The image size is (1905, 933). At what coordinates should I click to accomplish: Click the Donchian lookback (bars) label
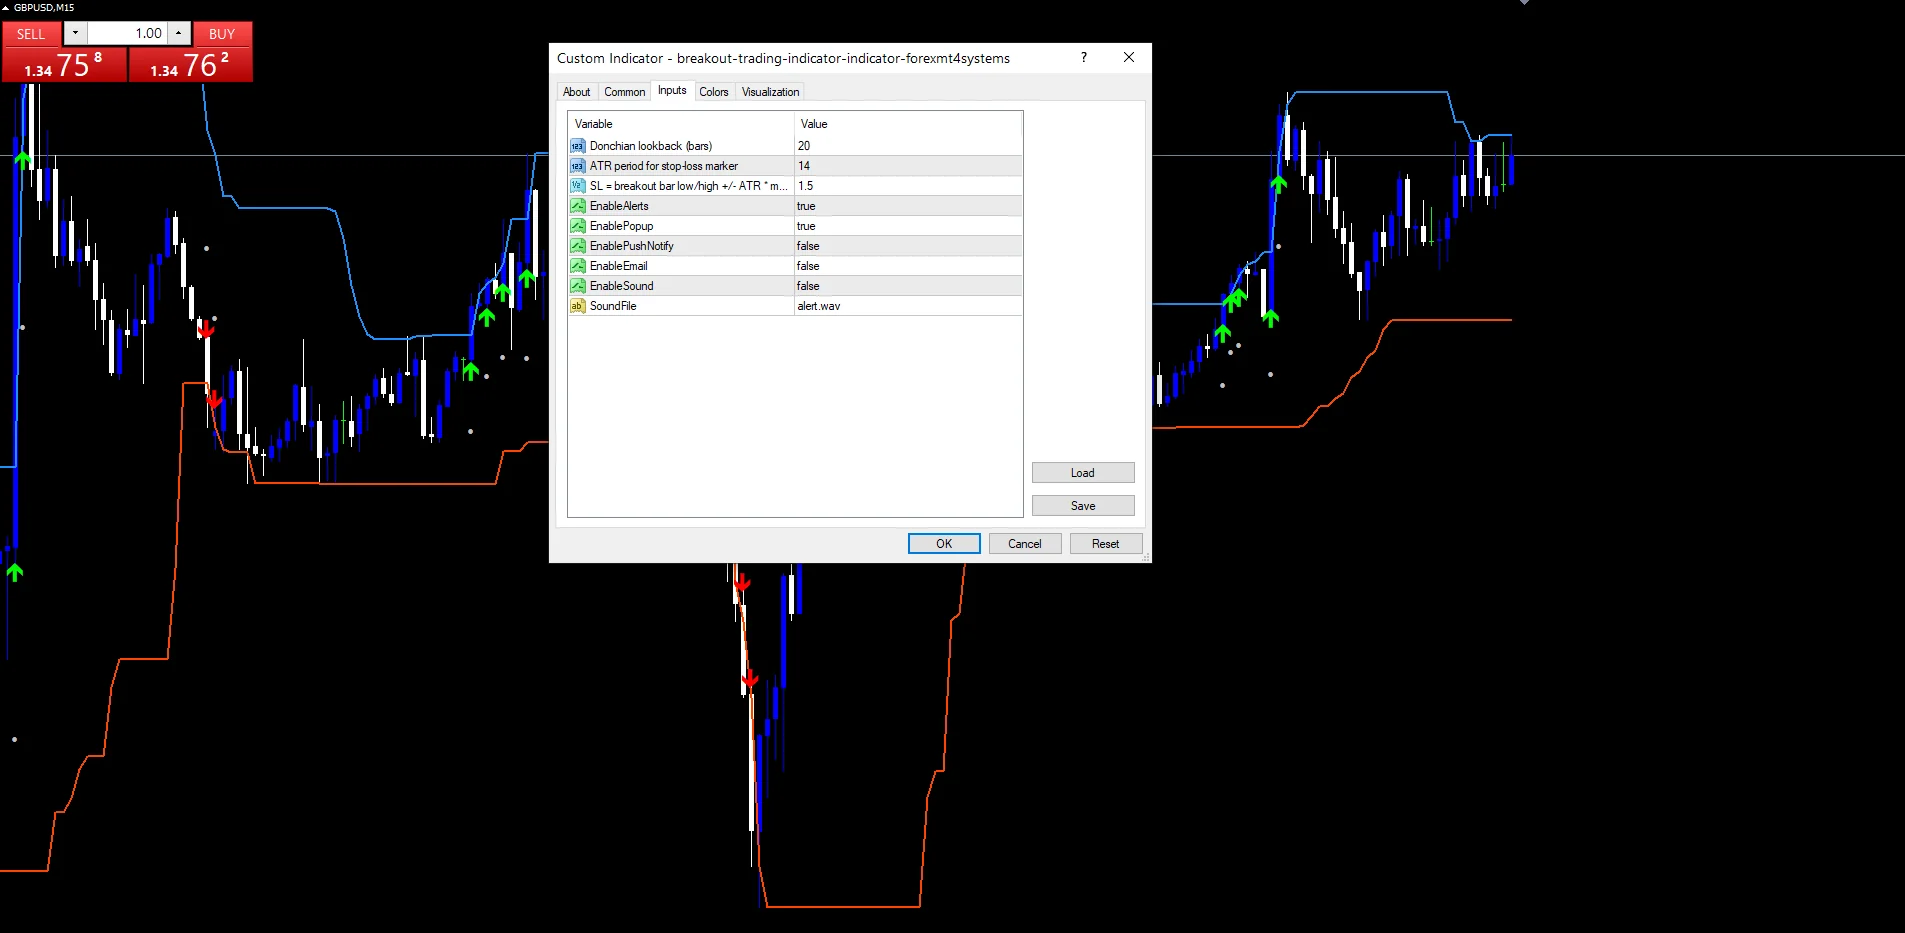point(651,146)
